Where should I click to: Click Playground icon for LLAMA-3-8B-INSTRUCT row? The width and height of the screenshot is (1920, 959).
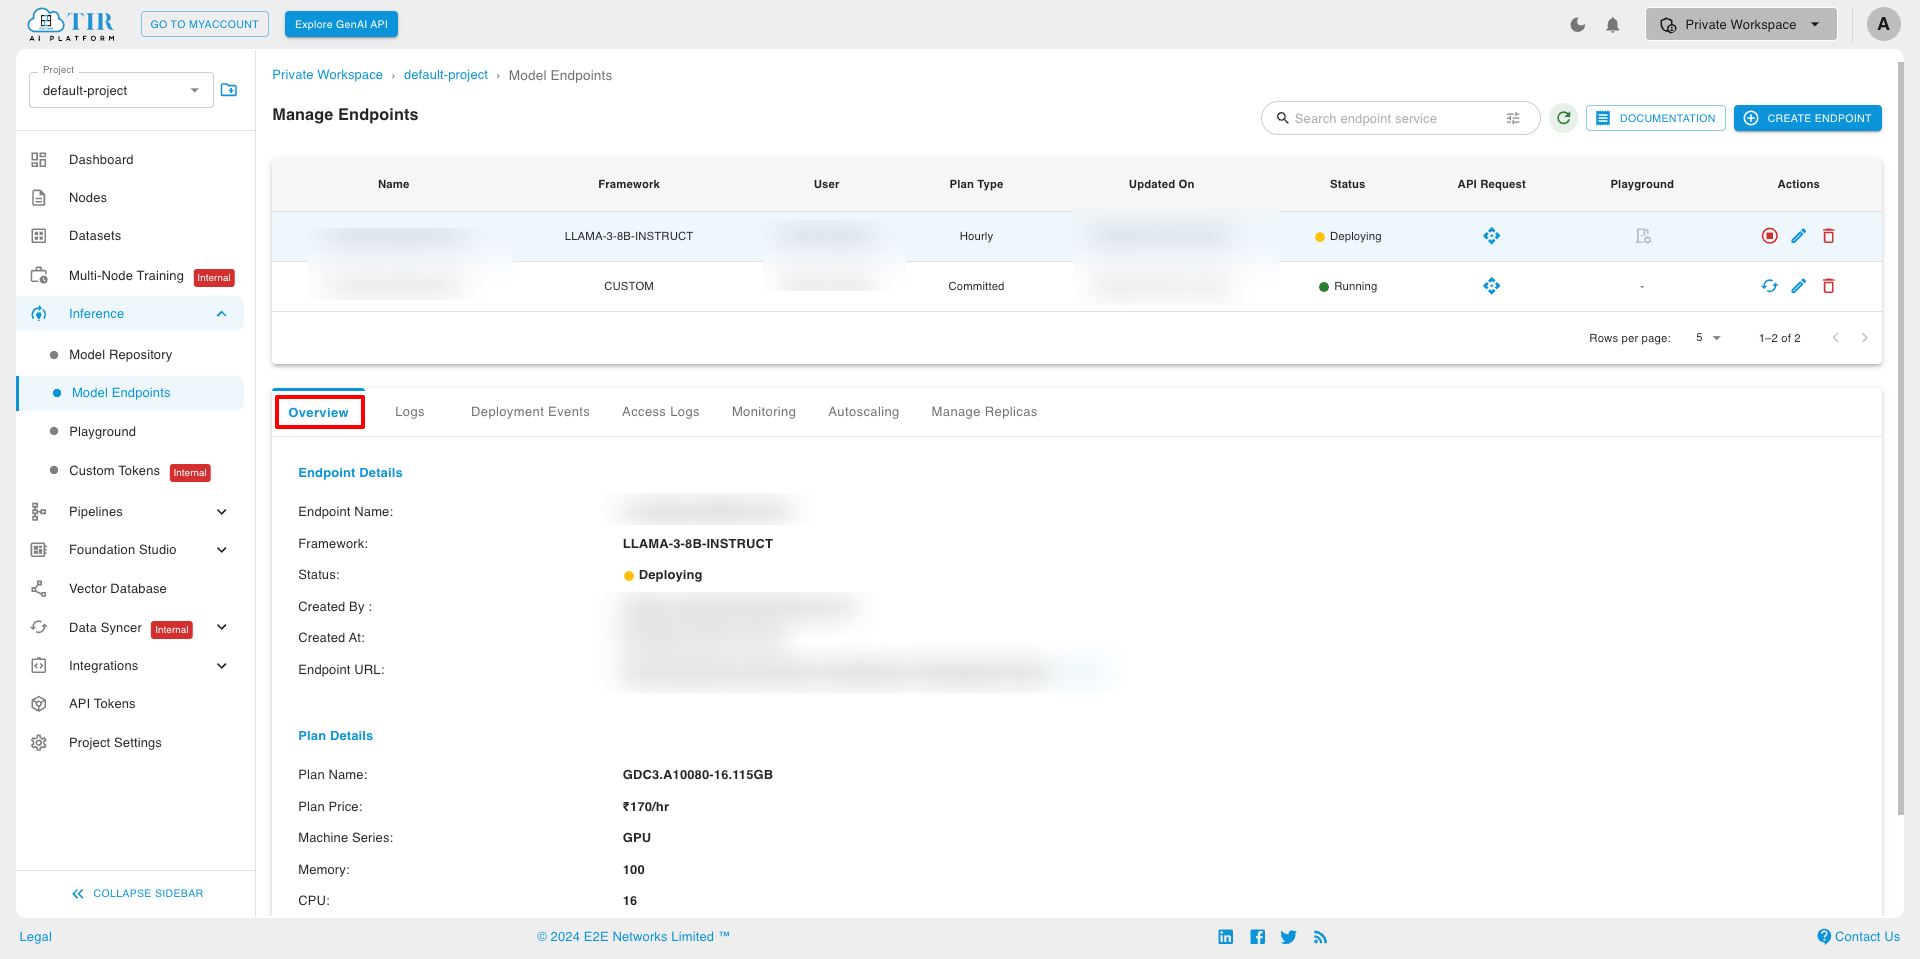click(x=1642, y=236)
